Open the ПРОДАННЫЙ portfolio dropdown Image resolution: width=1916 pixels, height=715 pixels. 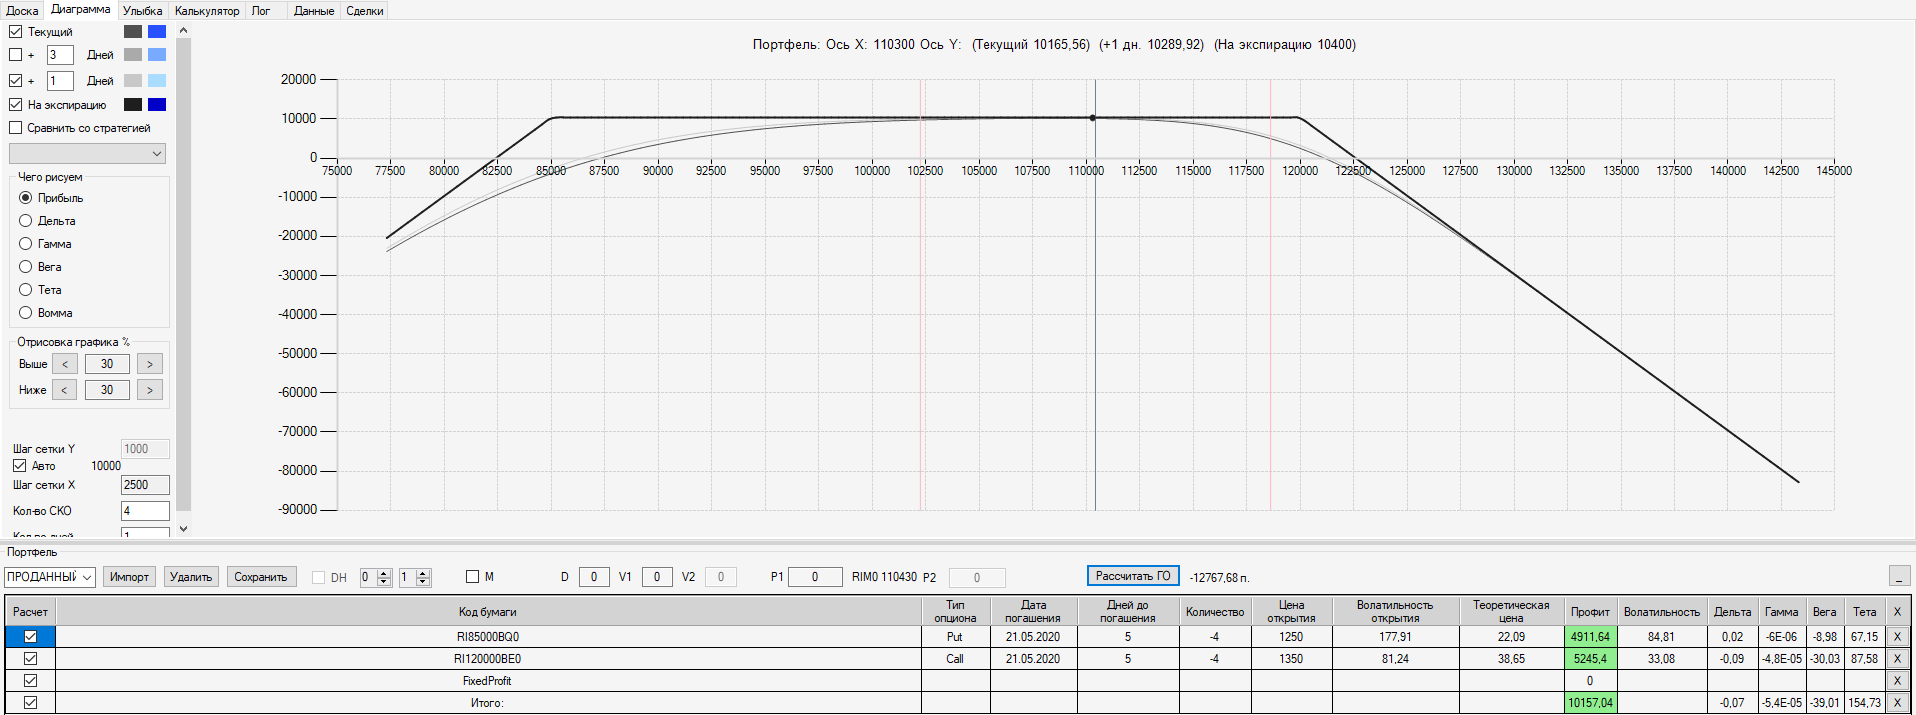coord(50,577)
